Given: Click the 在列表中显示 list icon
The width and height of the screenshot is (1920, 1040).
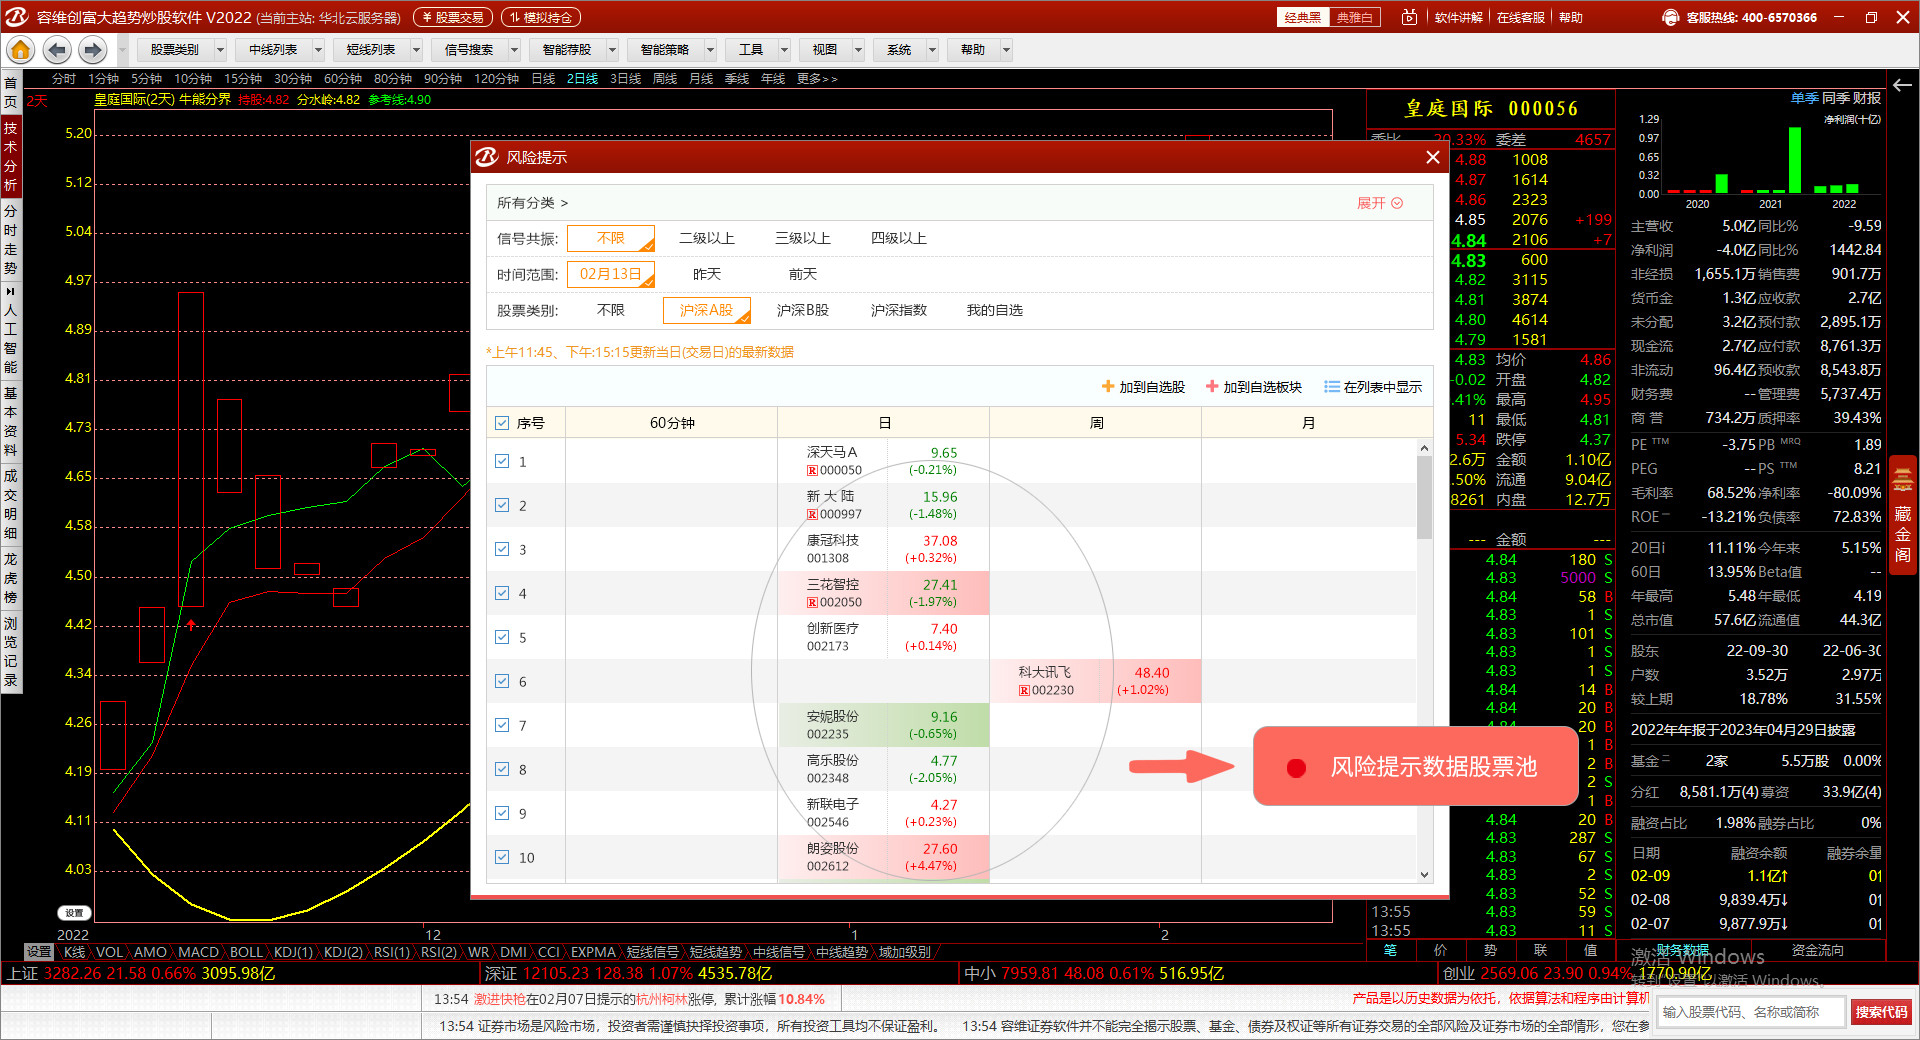Looking at the screenshot, I should 1332,386.
